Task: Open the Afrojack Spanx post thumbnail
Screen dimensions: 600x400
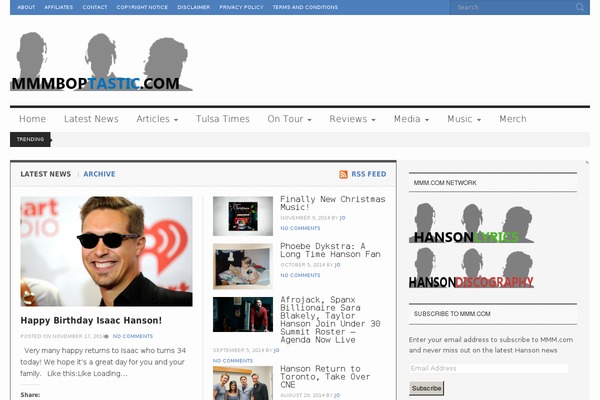Action: point(243,314)
